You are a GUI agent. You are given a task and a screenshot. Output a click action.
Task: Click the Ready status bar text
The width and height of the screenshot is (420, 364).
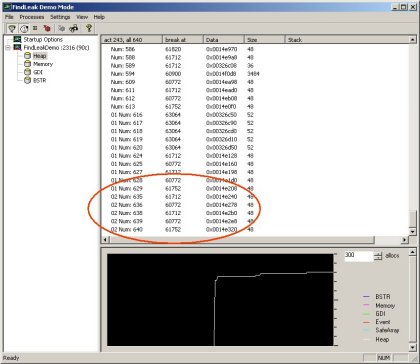pyautogui.click(x=11, y=358)
